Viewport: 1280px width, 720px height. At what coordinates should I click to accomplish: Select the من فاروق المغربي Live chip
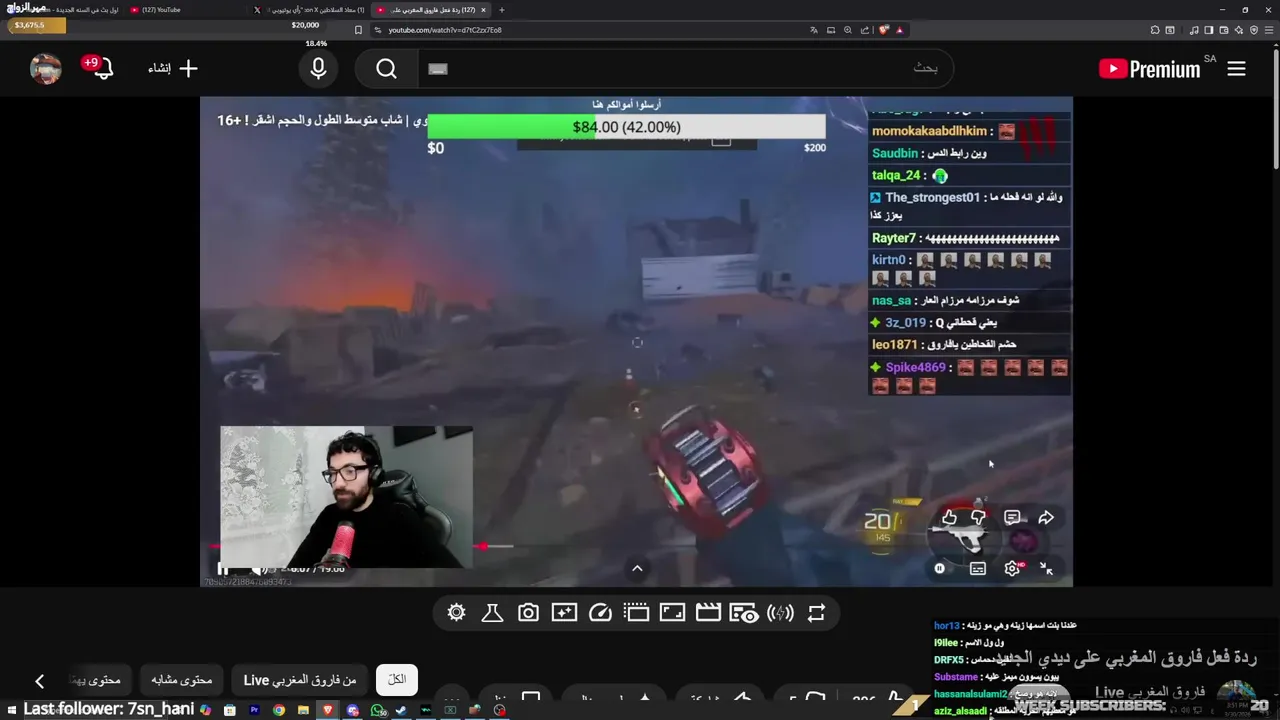point(300,679)
